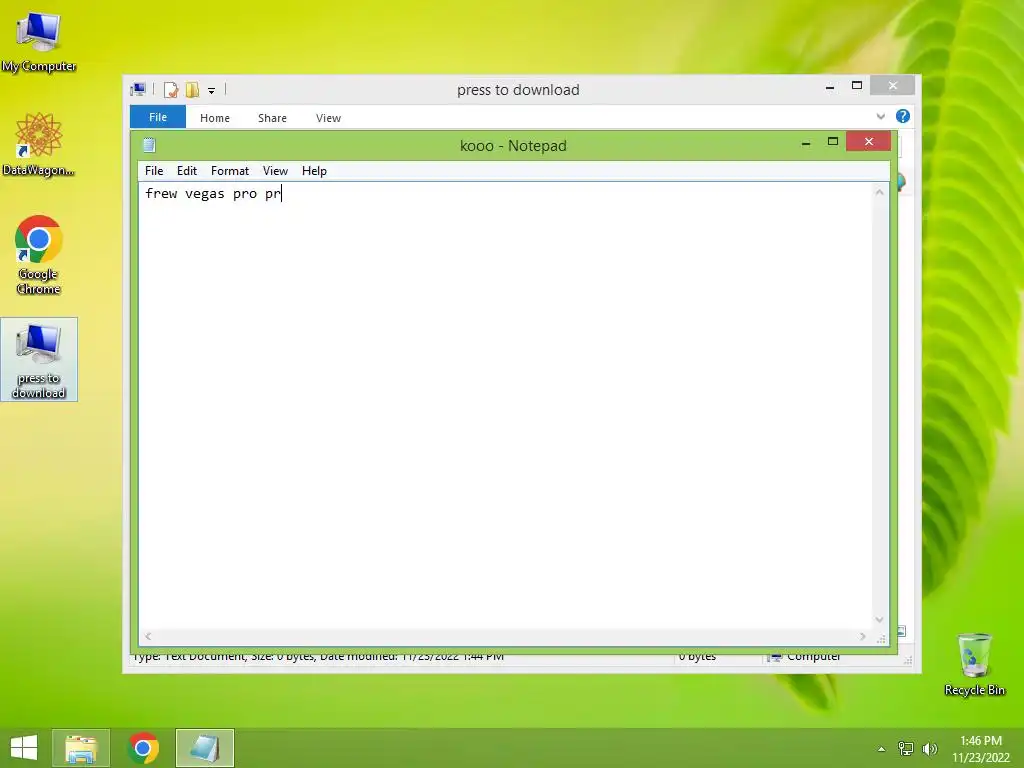1024x768 pixels.
Task: Close the kooo Notepad window
Action: tap(869, 142)
